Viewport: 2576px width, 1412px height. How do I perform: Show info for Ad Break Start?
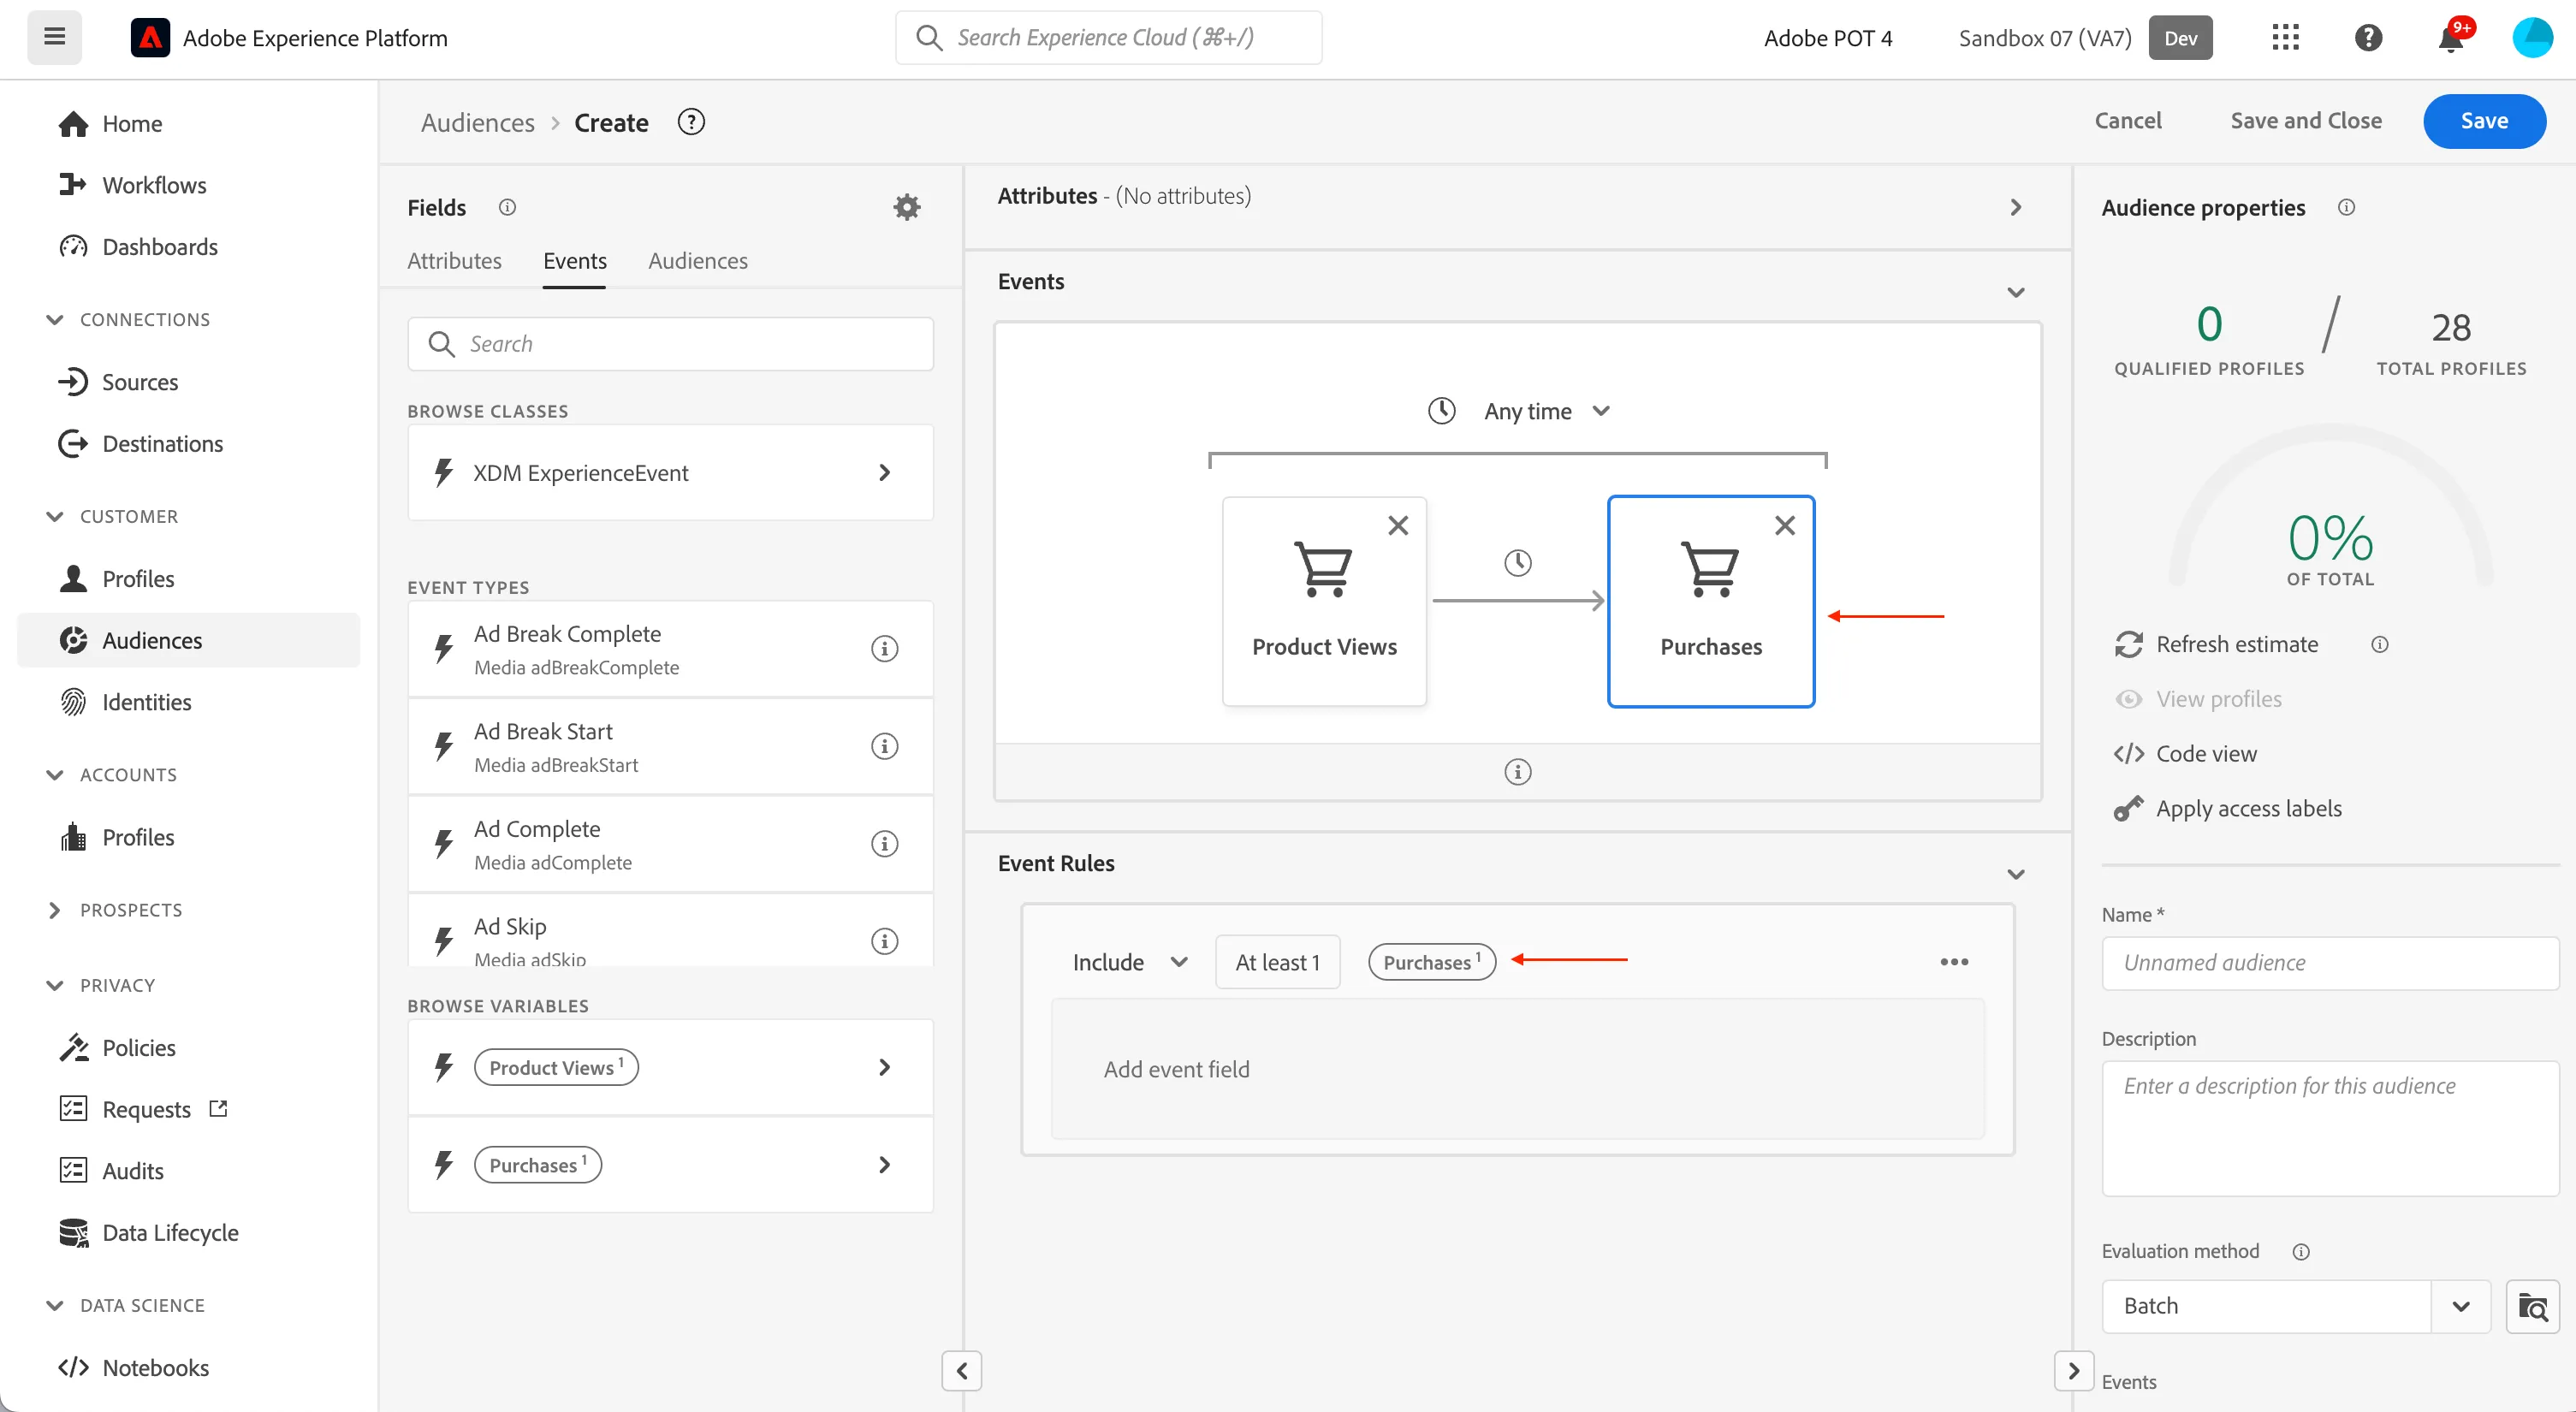click(x=884, y=746)
